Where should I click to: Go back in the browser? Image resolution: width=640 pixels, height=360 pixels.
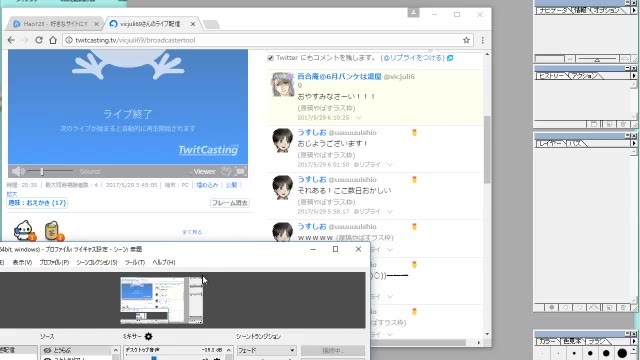(x=11, y=40)
